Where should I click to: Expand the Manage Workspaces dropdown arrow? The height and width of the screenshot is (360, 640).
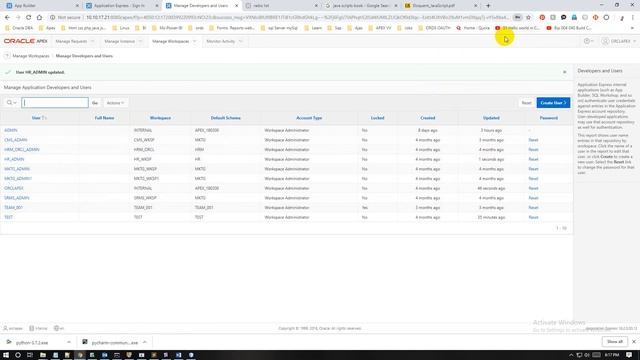(x=194, y=41)
